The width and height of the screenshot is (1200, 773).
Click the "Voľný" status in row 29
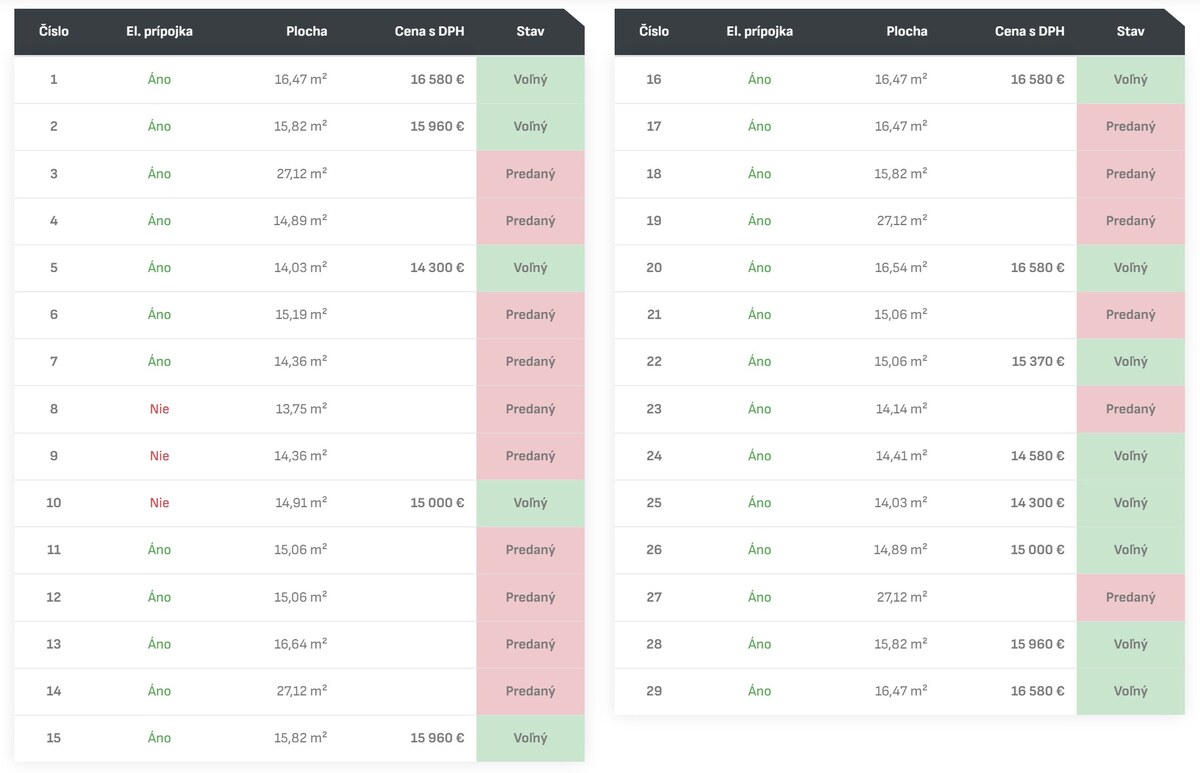[1130, 691]
